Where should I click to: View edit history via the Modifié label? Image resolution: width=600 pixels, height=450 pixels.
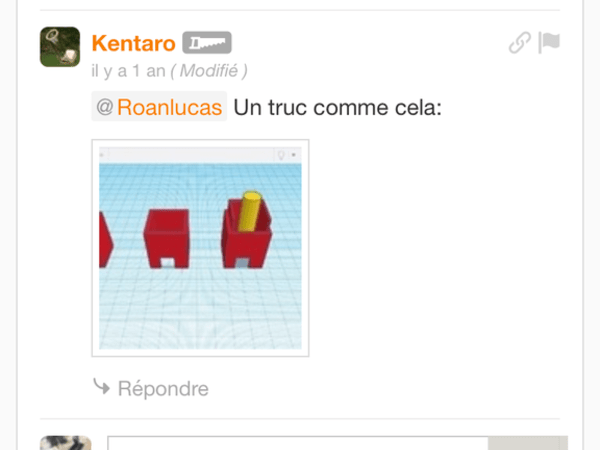[x=209, y=71]
